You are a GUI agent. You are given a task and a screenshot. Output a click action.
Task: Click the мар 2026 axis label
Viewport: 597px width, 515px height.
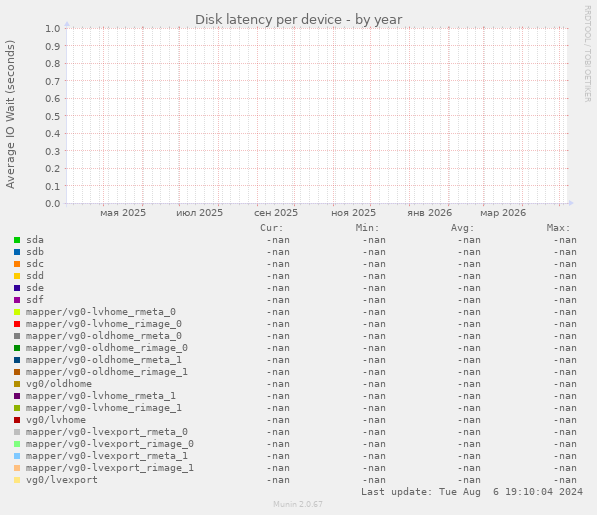503,213
